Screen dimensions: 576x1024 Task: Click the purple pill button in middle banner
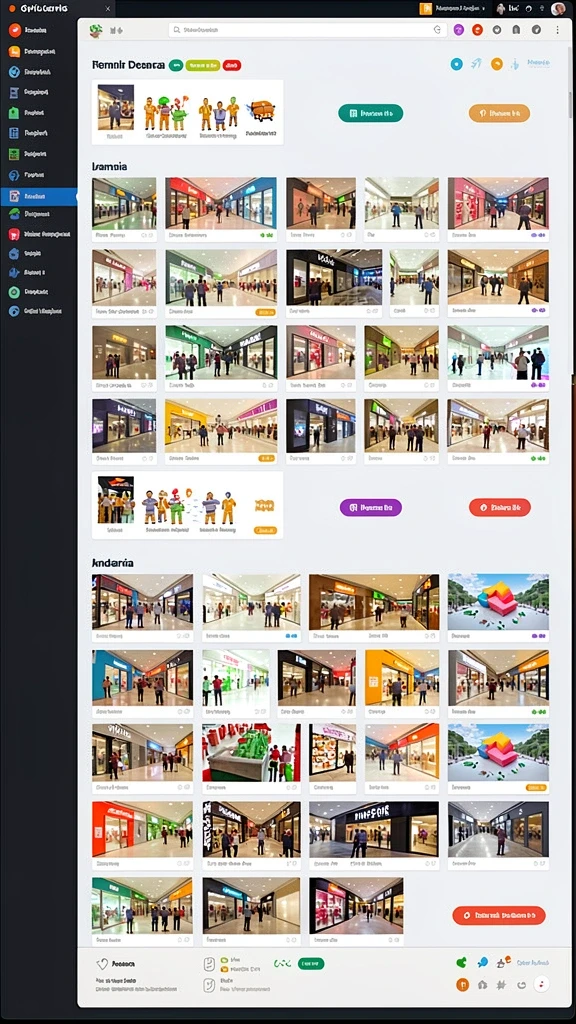tap(371, 507)
